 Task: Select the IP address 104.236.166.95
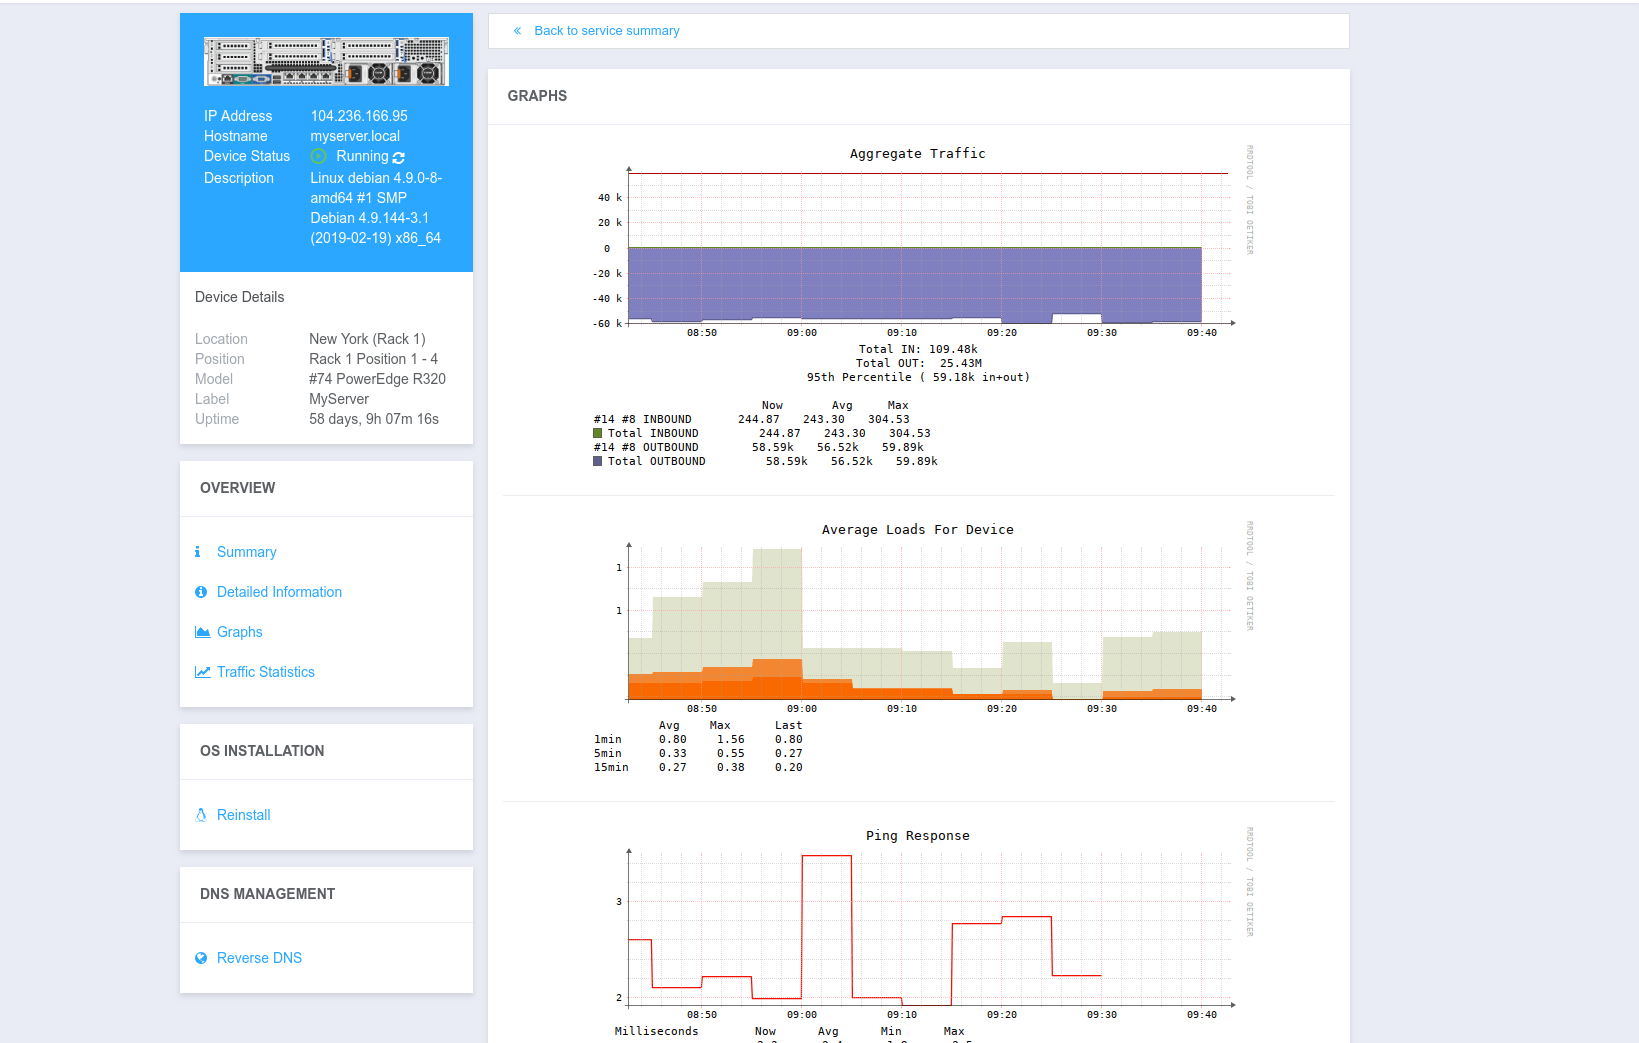(x=359, y=116)
